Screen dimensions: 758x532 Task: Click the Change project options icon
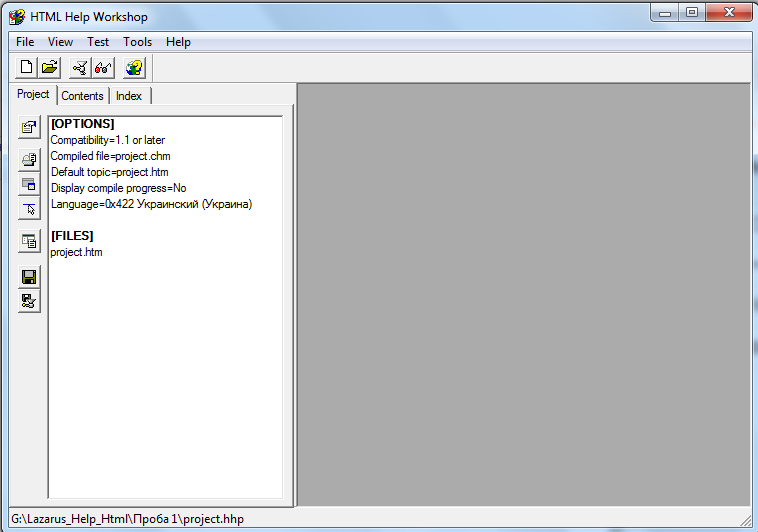click(29, 127)
